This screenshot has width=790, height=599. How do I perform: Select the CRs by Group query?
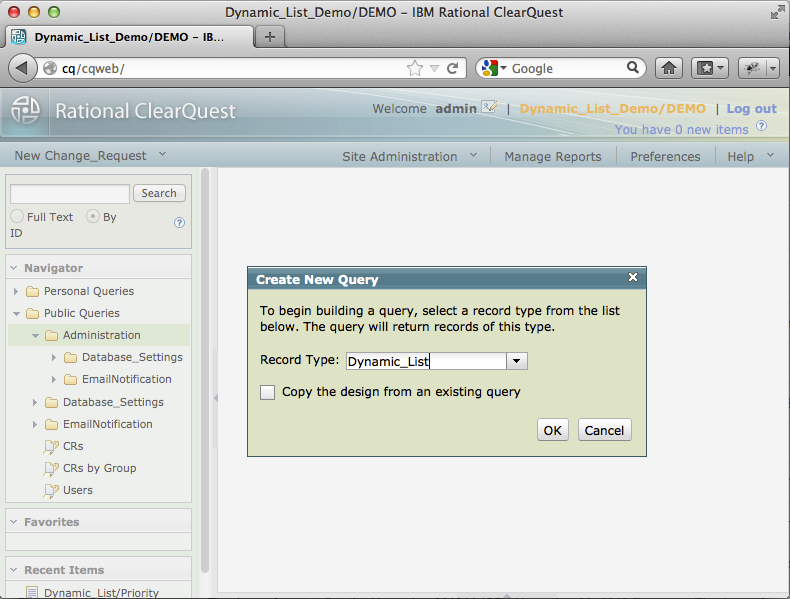pos(99,468)
